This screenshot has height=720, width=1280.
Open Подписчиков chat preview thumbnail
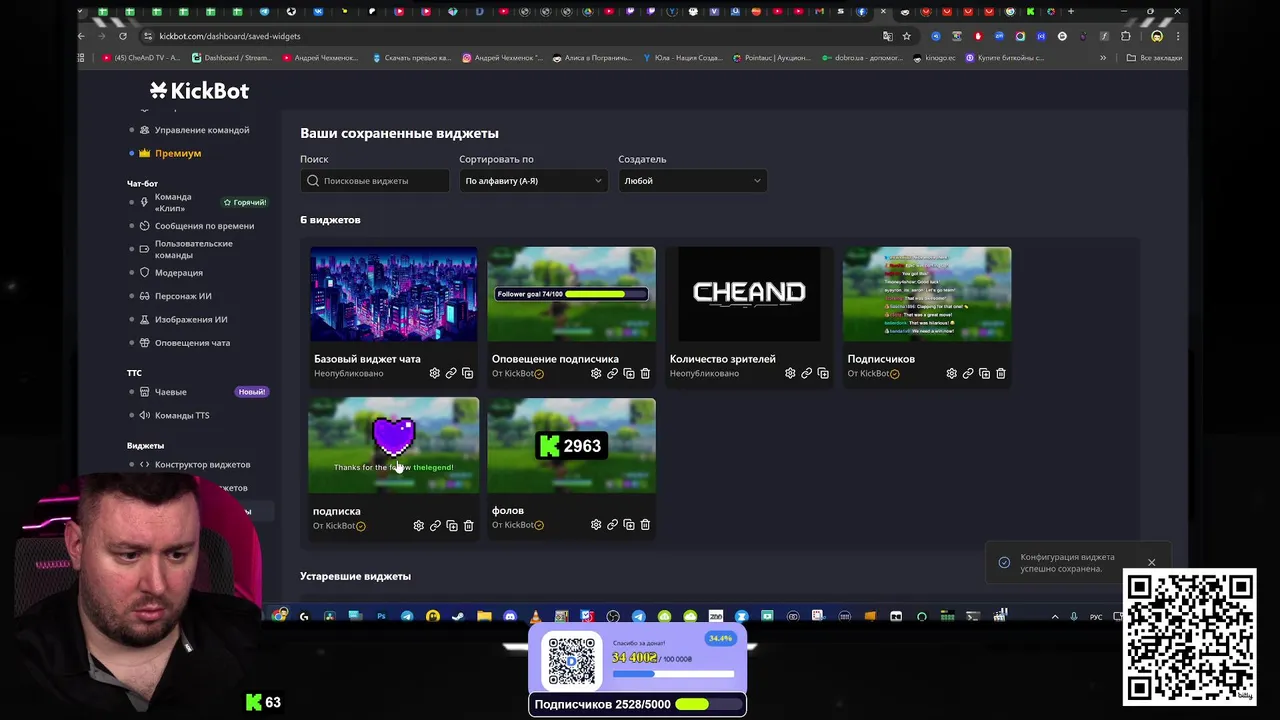tap(927, 294)
